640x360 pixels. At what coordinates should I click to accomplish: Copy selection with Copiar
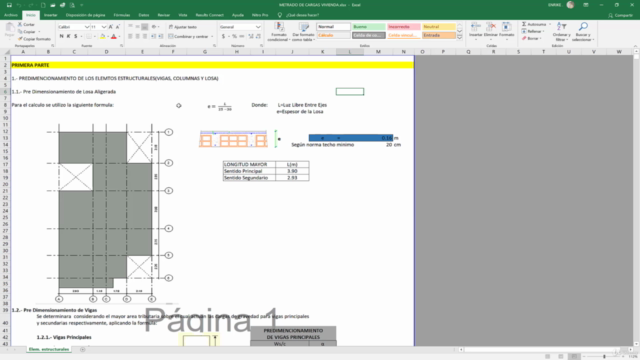[27, 31]
